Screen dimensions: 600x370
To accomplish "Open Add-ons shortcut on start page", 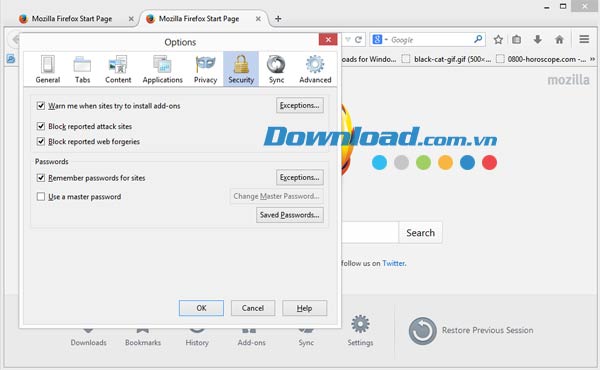I will coord(251,338).
